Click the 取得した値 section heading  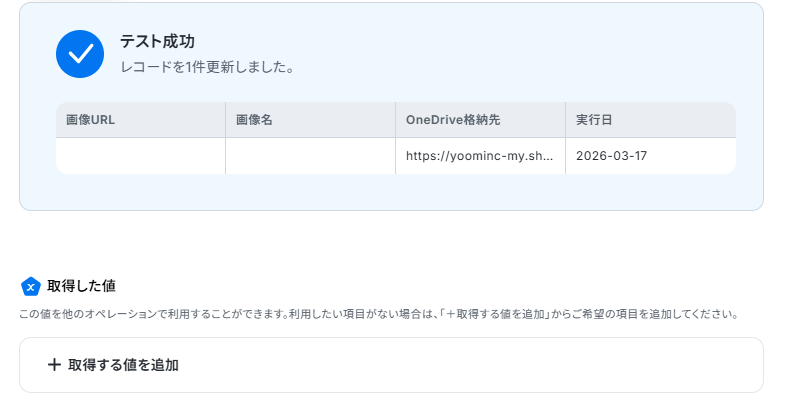point(81,286)
